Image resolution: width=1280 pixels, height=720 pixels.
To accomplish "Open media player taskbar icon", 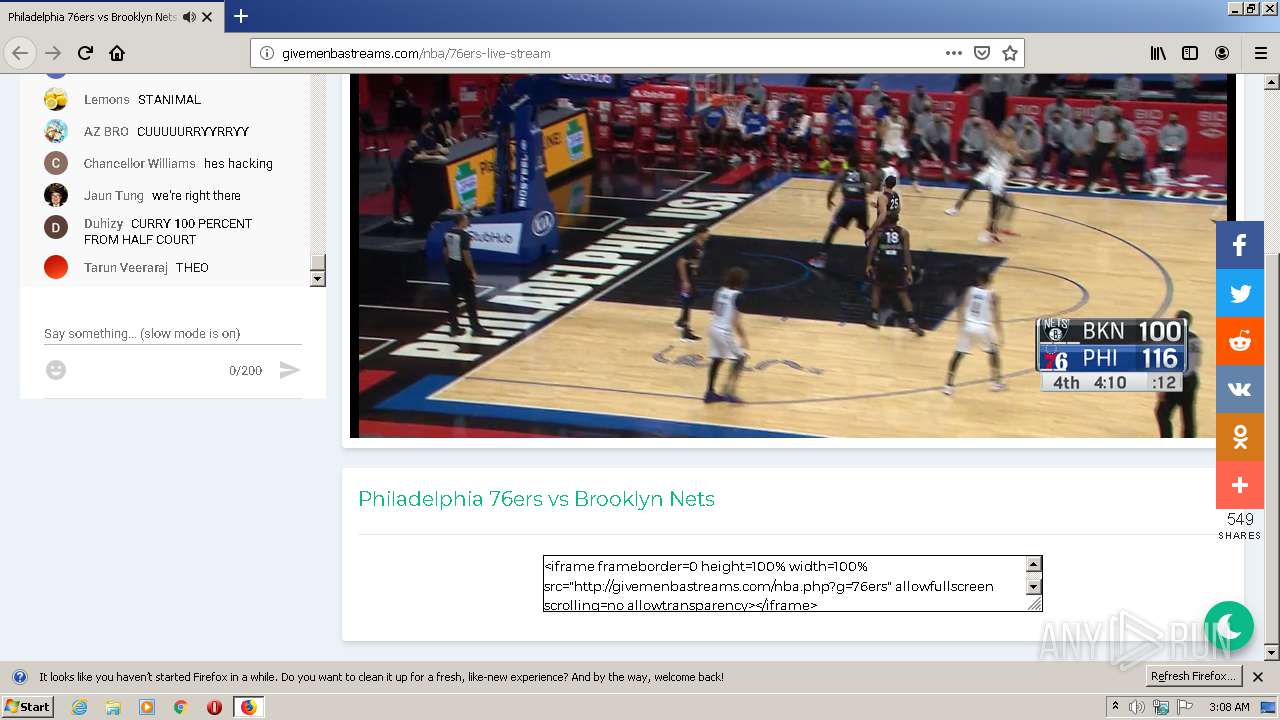I will [x=147, y=707].
